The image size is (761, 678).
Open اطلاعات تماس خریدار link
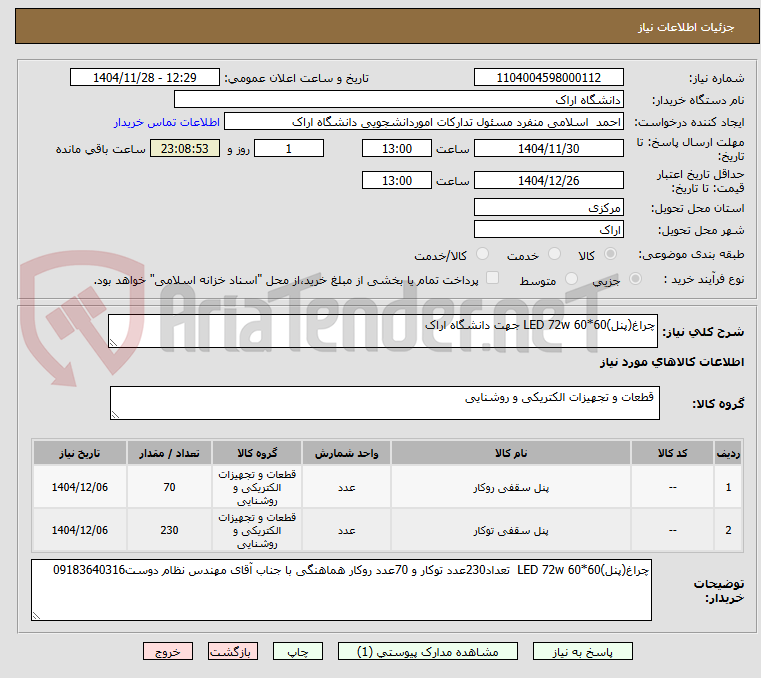(167, 122)
